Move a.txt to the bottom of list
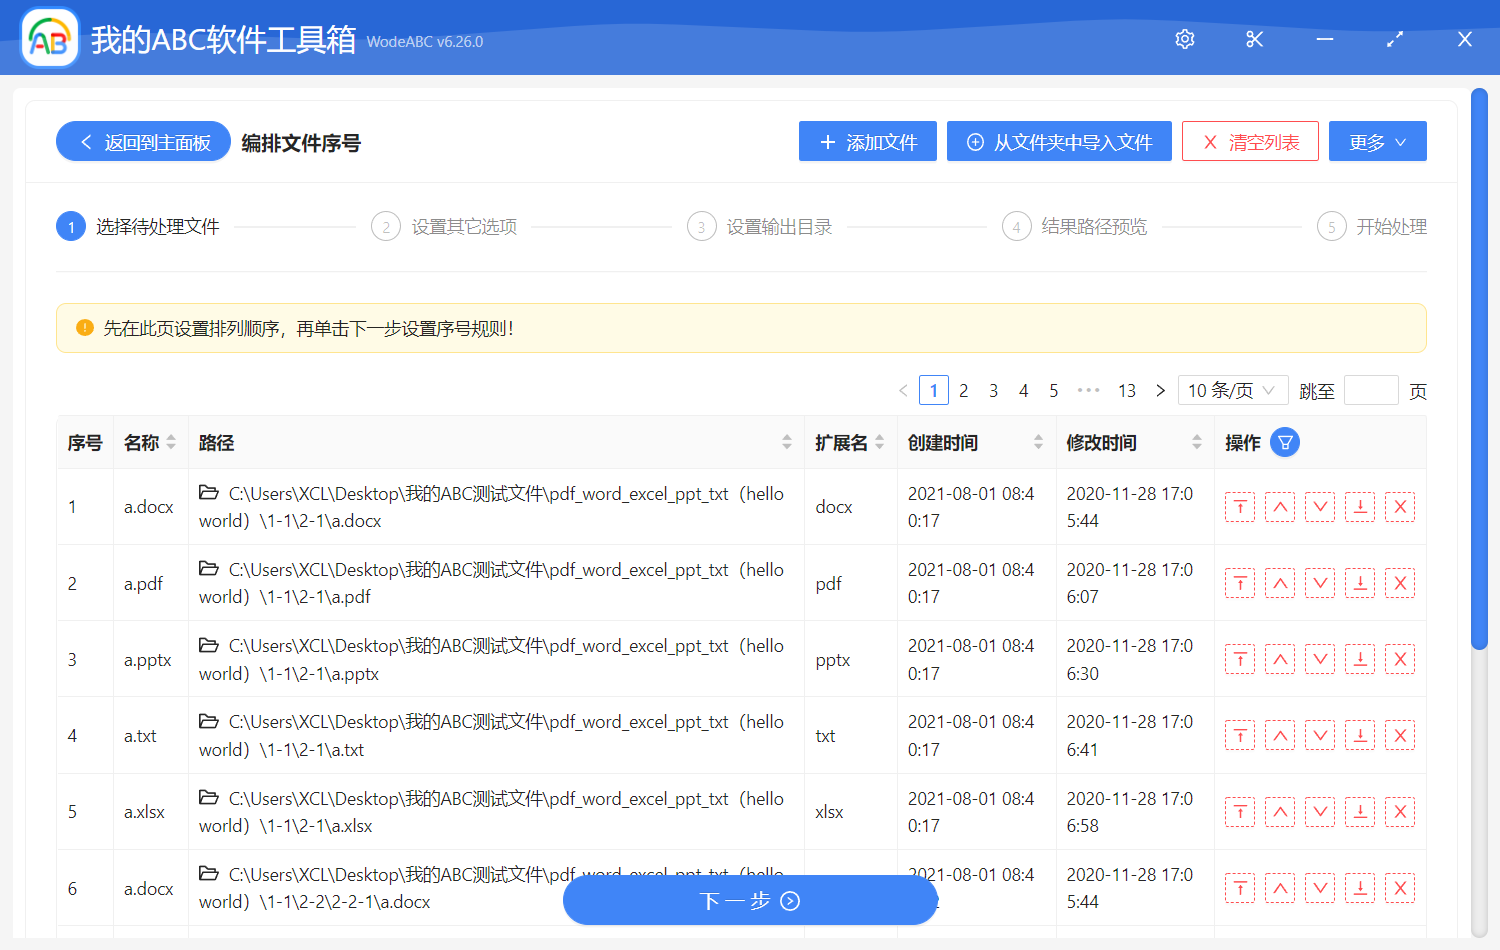The width and height of the screenshot is (1500, 950). pos(1360,735)
